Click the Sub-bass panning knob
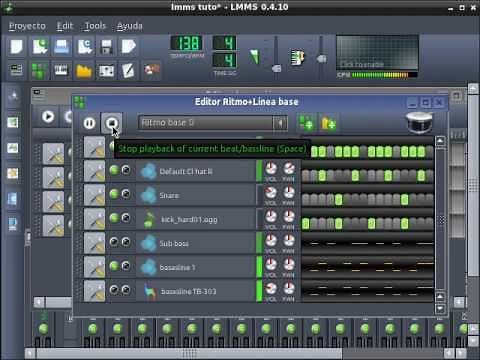Screen dimensions: 480x360 pos(289,240)
